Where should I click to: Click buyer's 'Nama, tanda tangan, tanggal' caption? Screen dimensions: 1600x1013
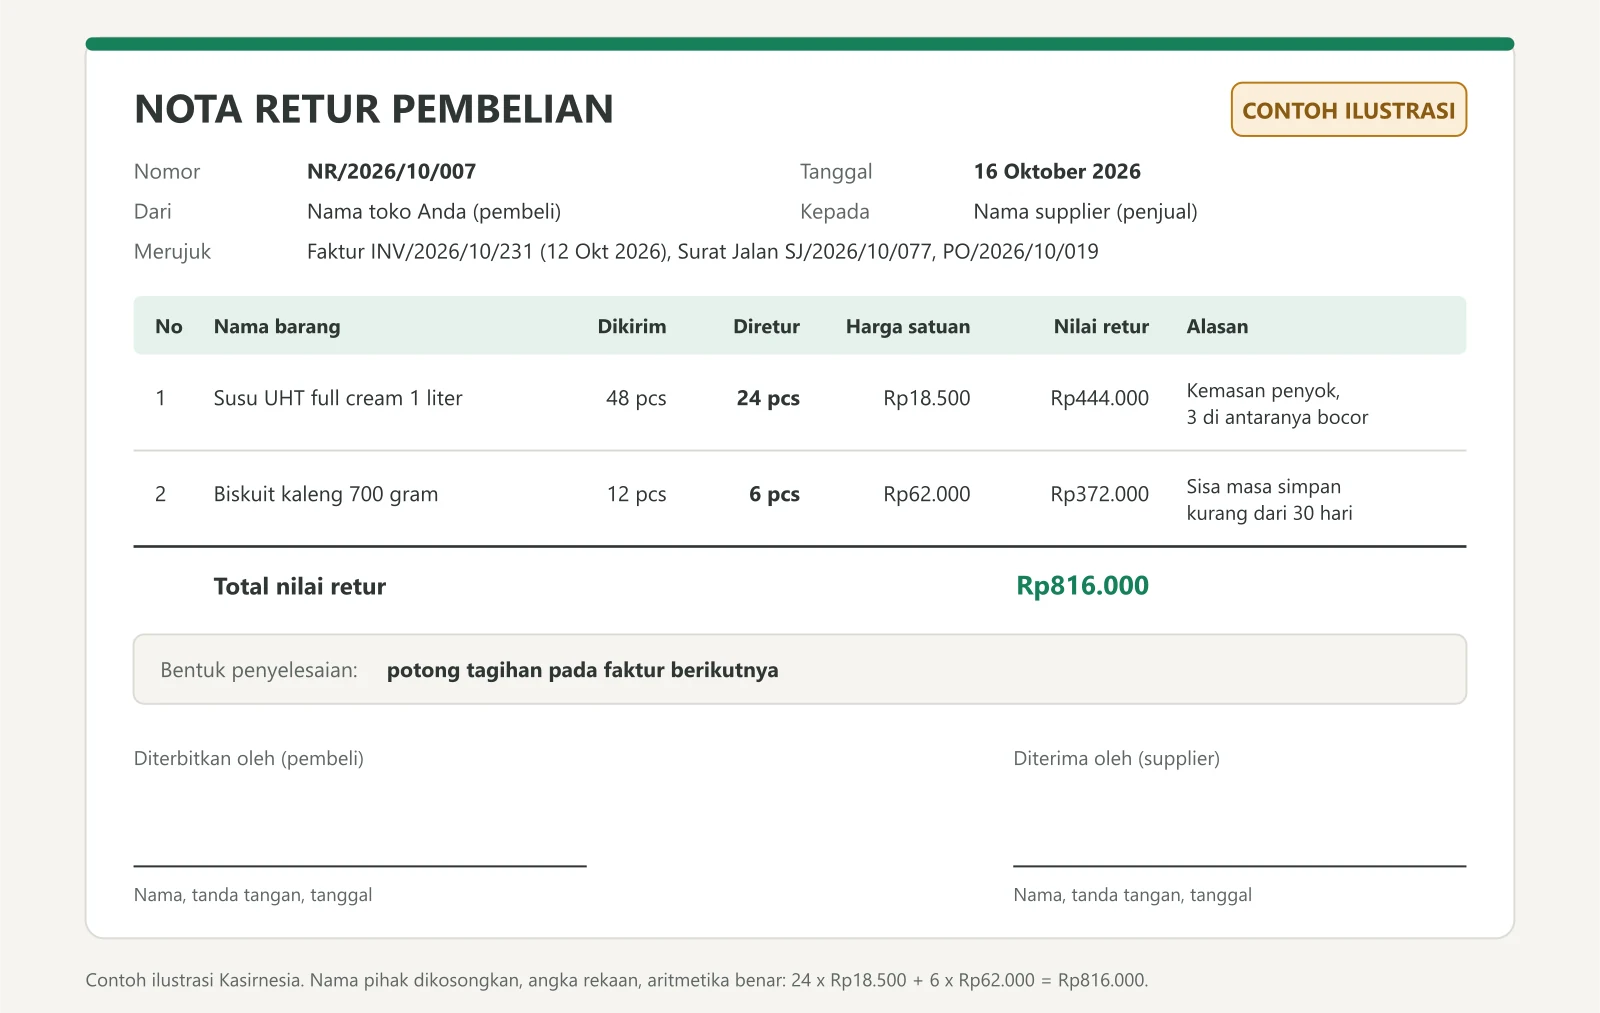coord(253,895)
